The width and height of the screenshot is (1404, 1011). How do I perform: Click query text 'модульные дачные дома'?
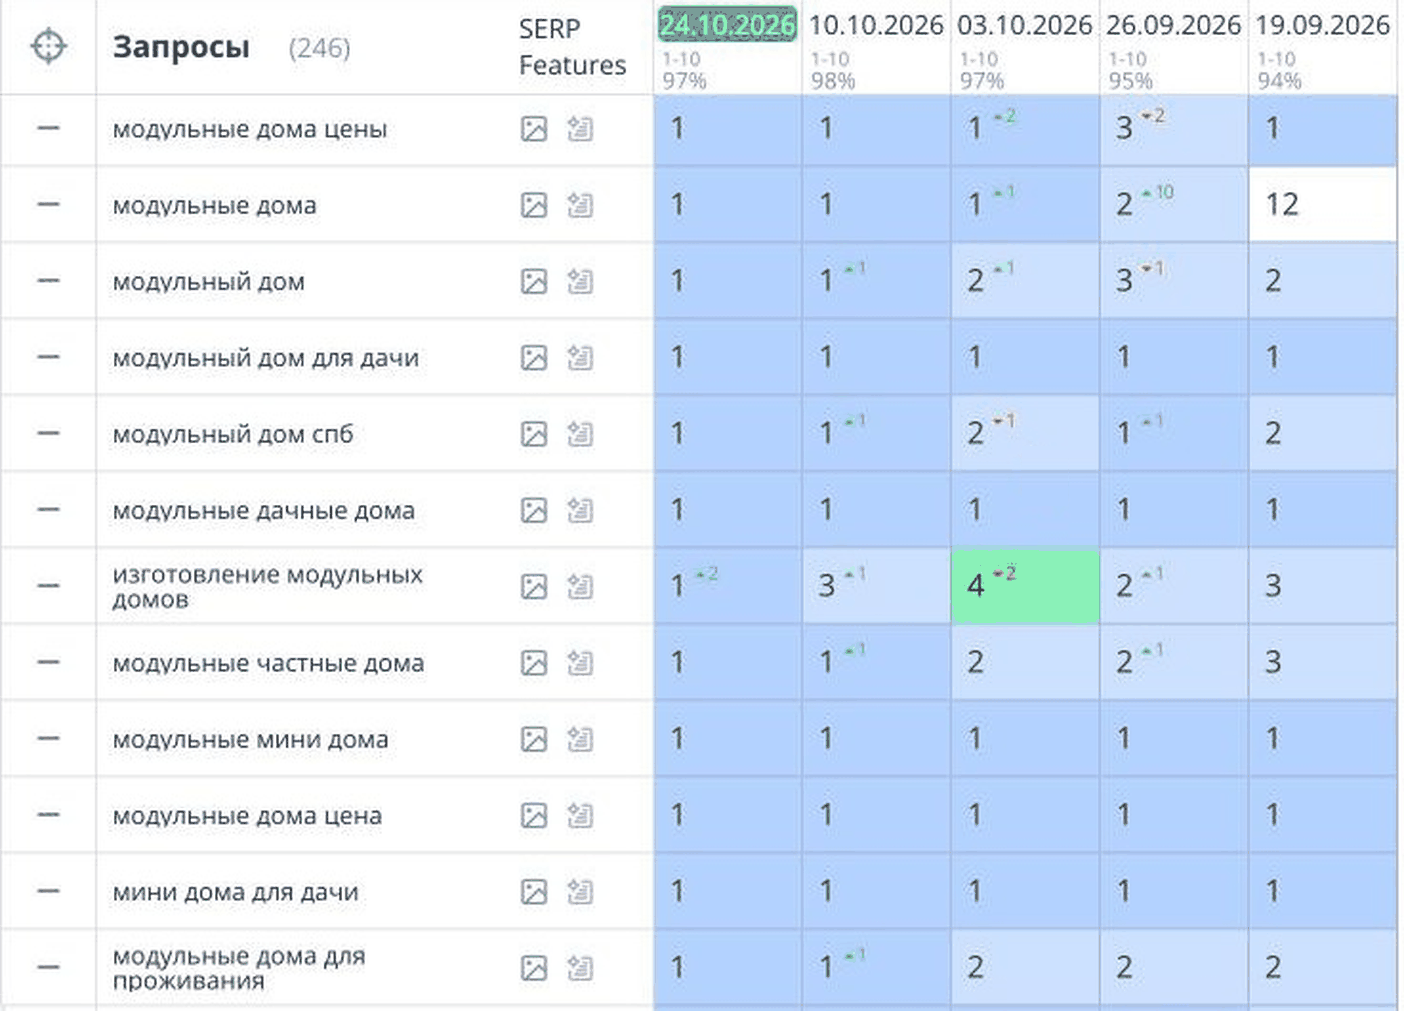click(263, 511)
